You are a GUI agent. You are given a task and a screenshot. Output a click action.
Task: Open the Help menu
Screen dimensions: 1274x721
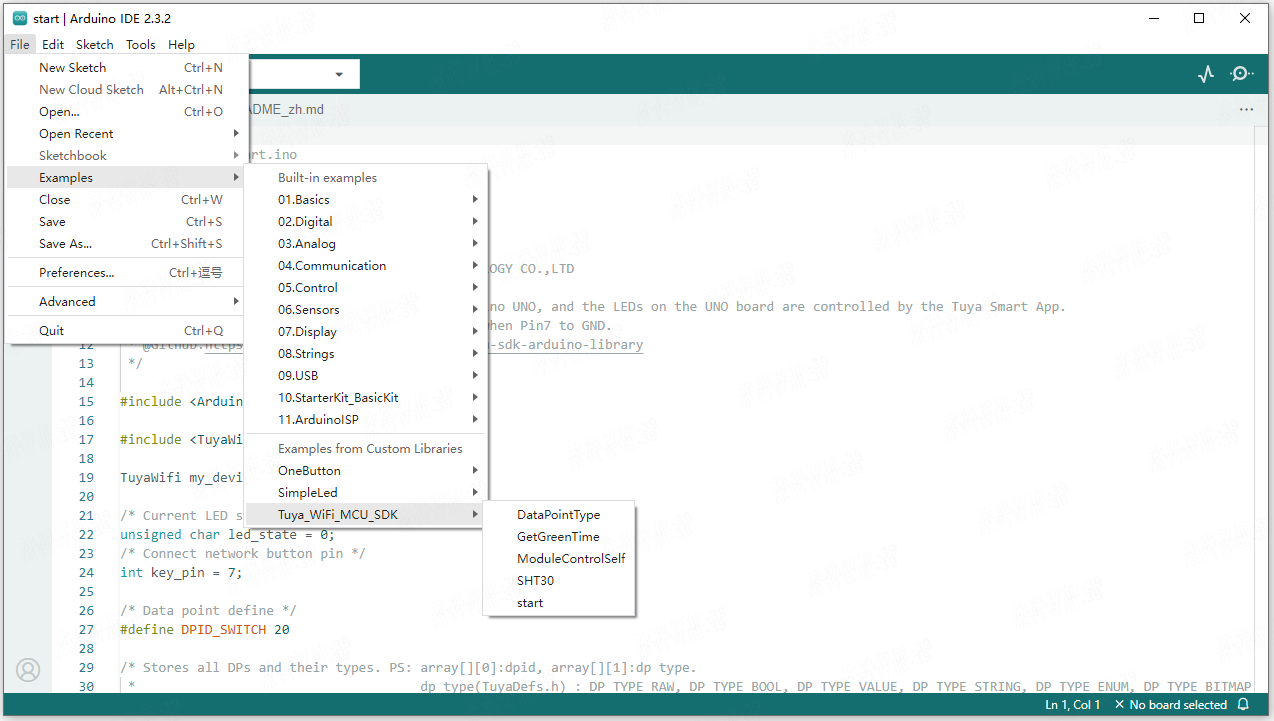181,44
